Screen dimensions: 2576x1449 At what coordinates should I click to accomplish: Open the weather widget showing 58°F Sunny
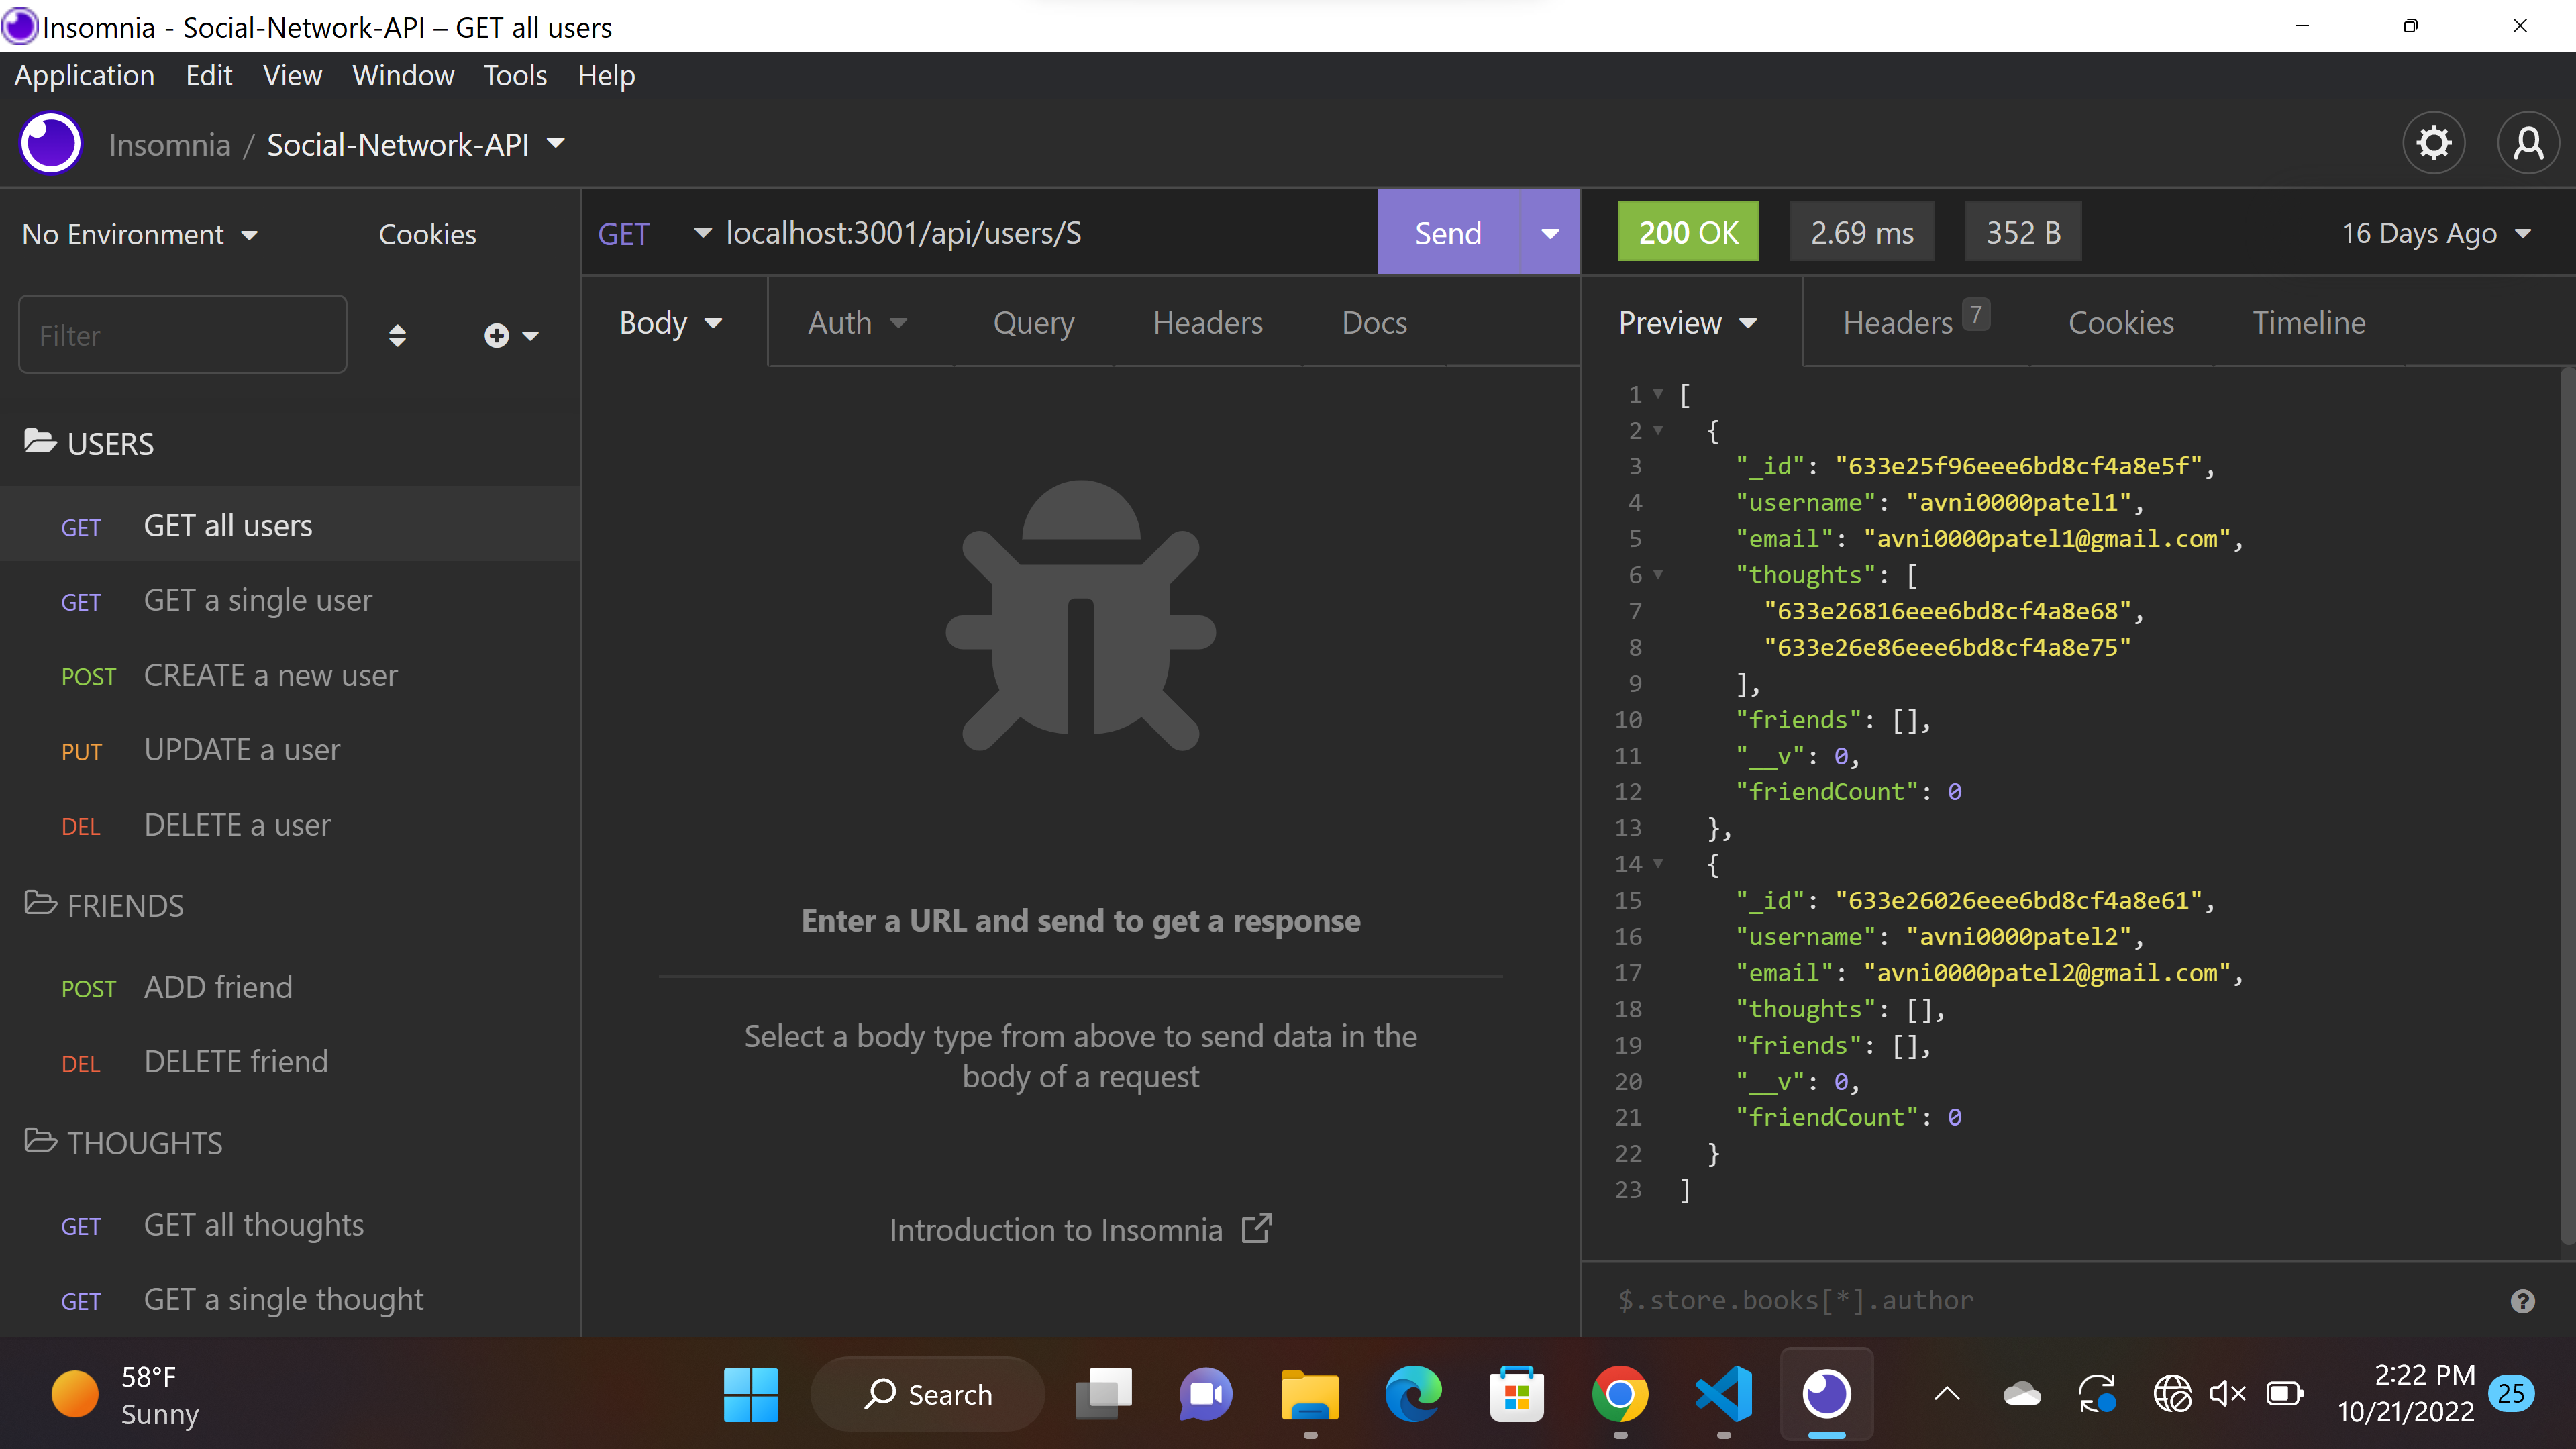click(x=125, y=1395)
